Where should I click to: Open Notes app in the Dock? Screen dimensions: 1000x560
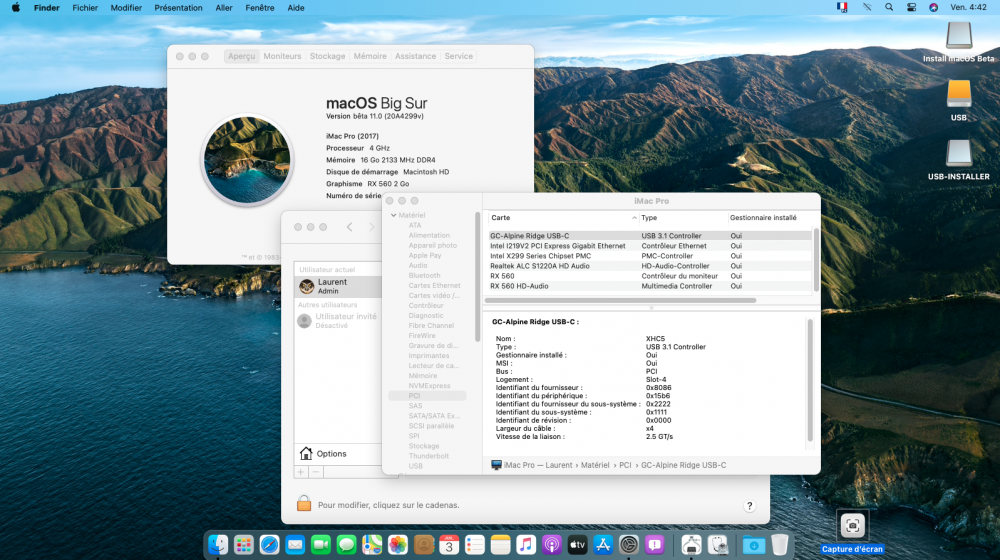tap(500, 545)
